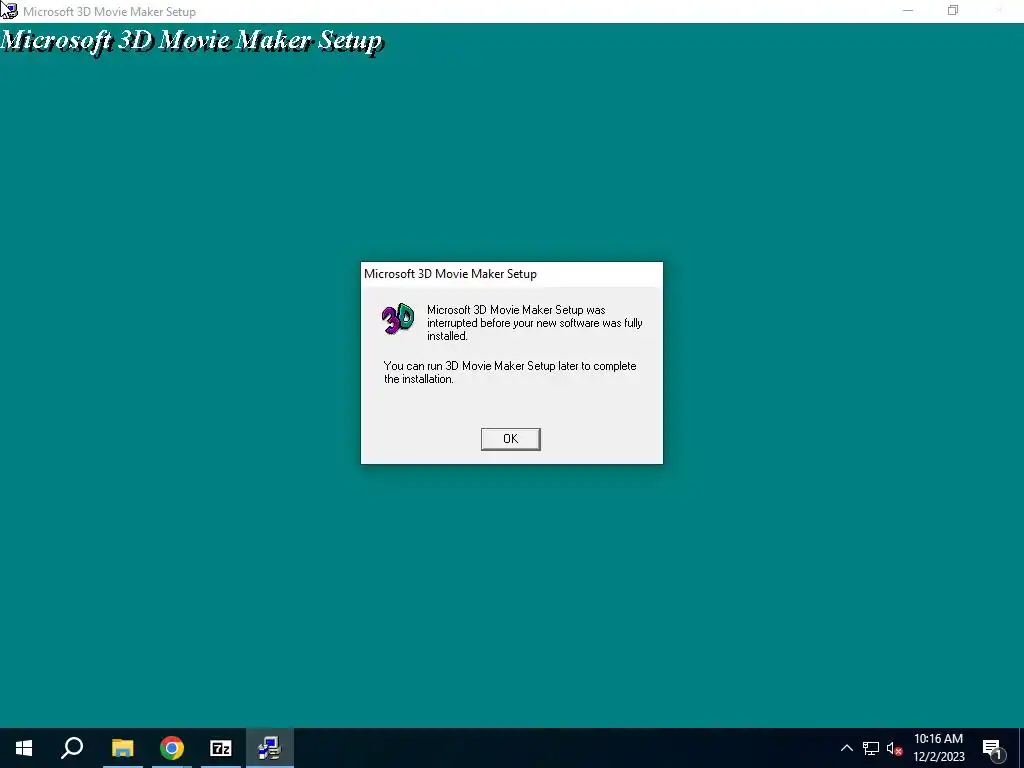1024x768 pixels.
Task: Restore down the Setup window
Action: tap(953, 10)
